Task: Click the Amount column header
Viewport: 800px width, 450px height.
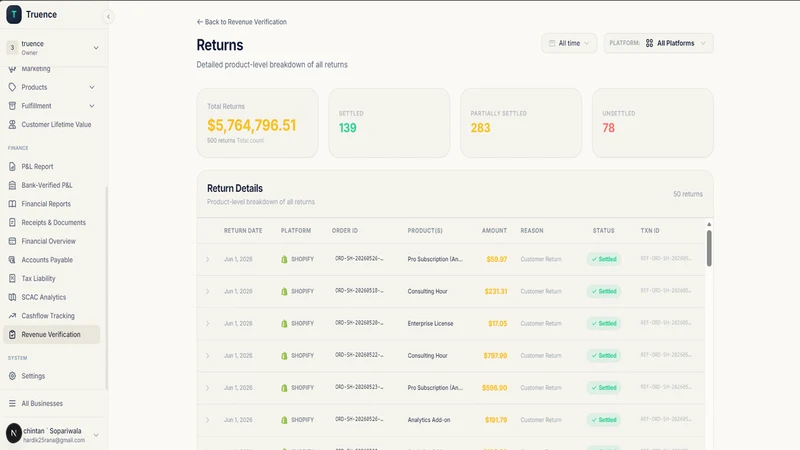Action: coord(494,231)
